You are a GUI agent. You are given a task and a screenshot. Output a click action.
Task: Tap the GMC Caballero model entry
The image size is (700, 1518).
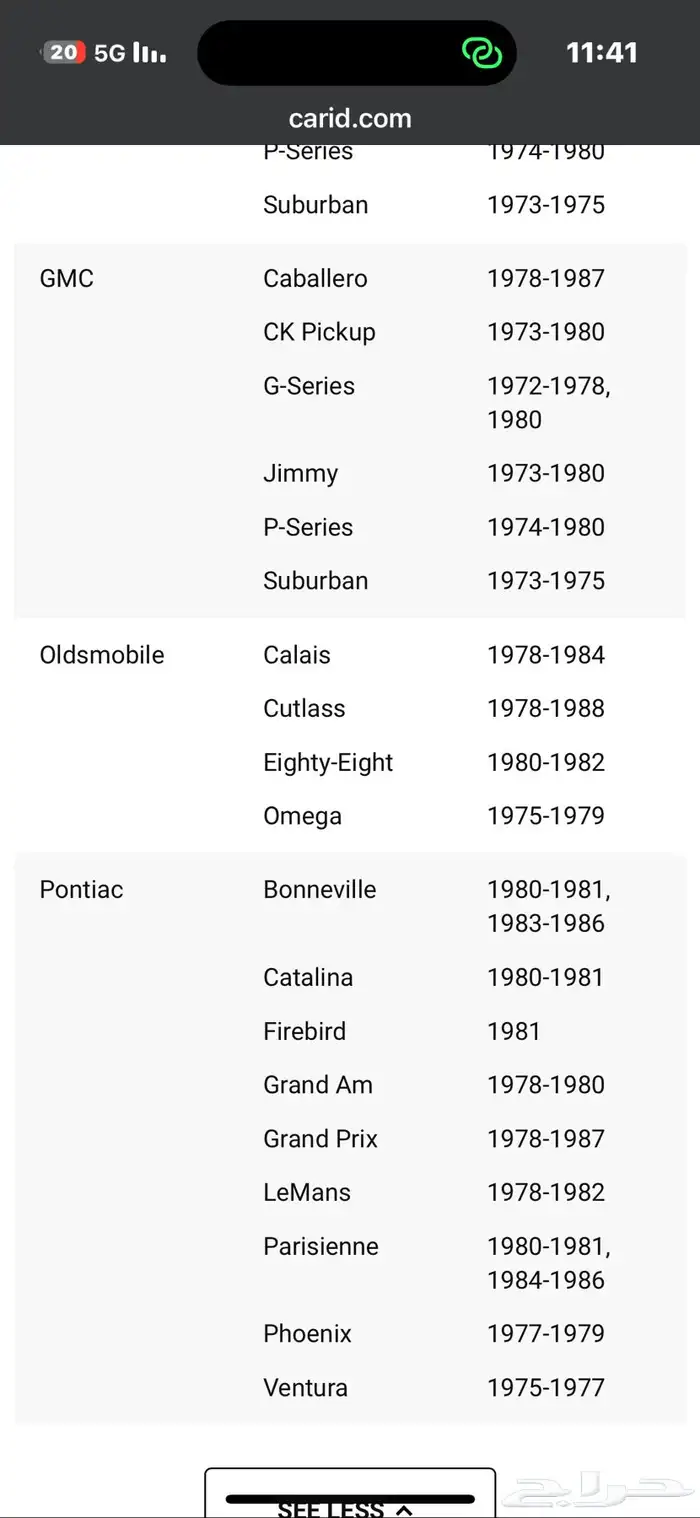coord(315,278)
